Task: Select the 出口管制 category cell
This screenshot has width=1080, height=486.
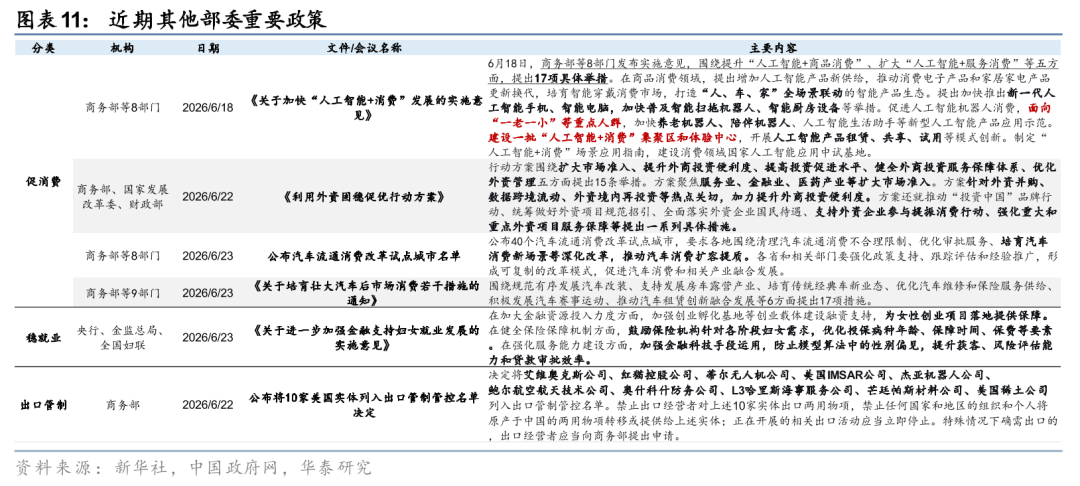Action: tap(43, 405)
